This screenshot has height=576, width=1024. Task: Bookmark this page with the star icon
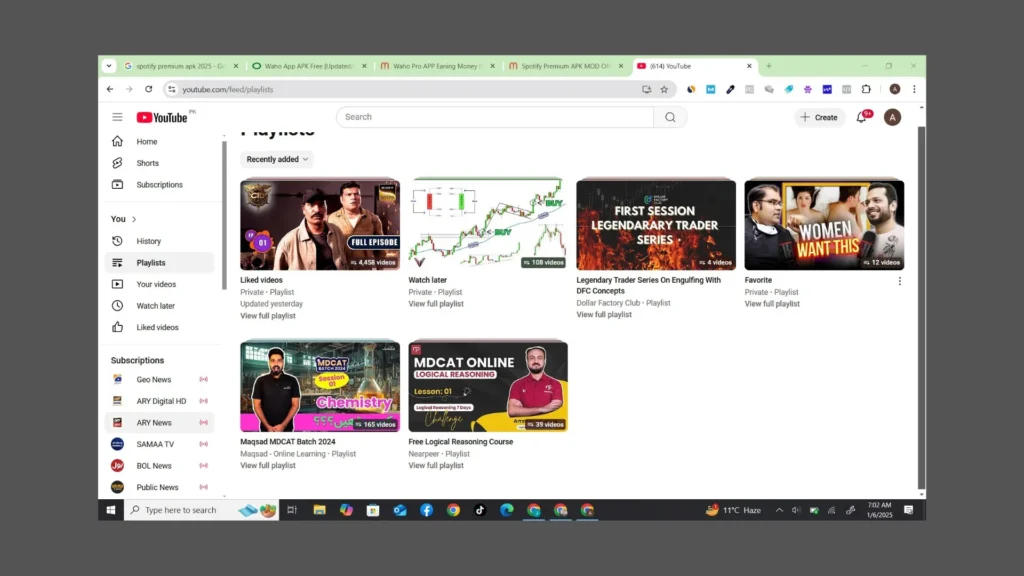pos(663,89)
